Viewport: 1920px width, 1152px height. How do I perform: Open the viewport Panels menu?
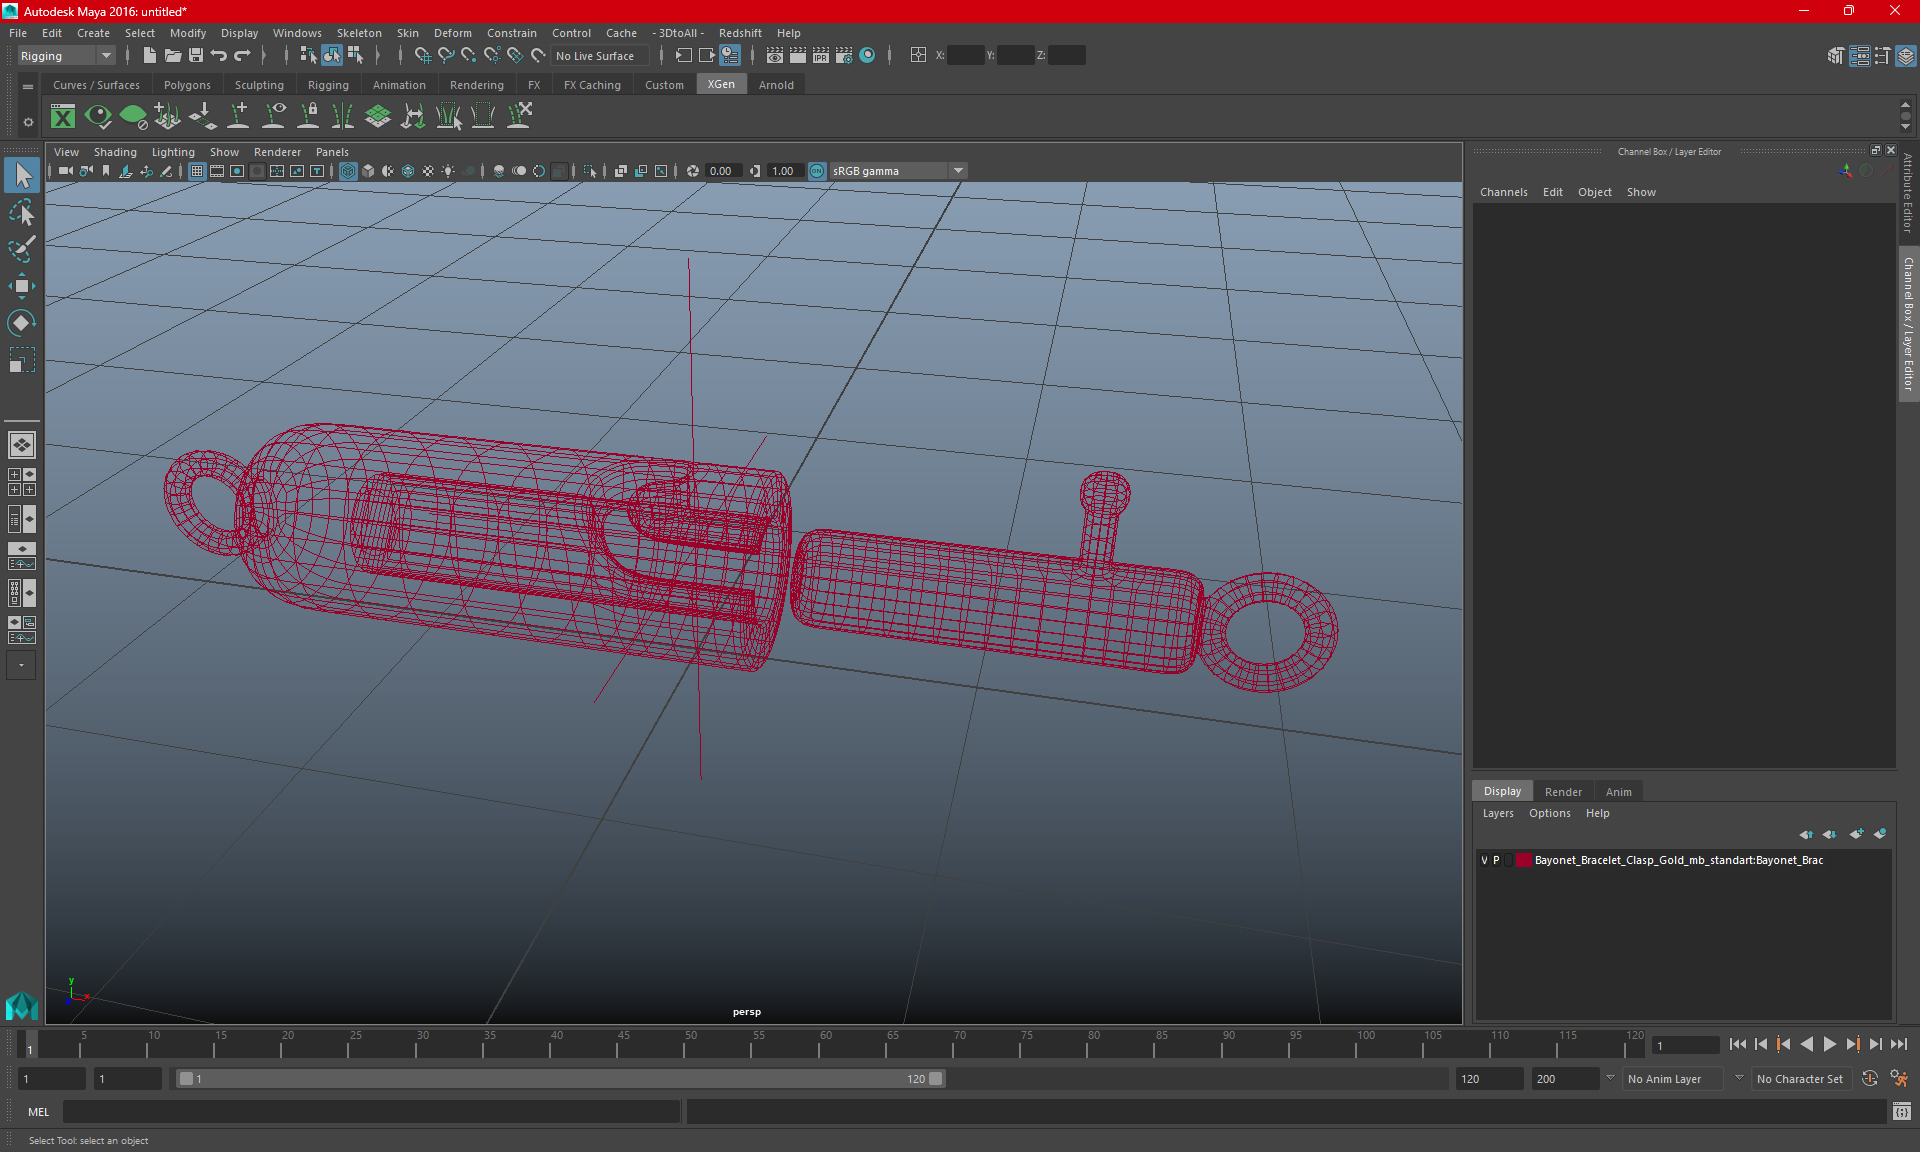click(332, 152)
